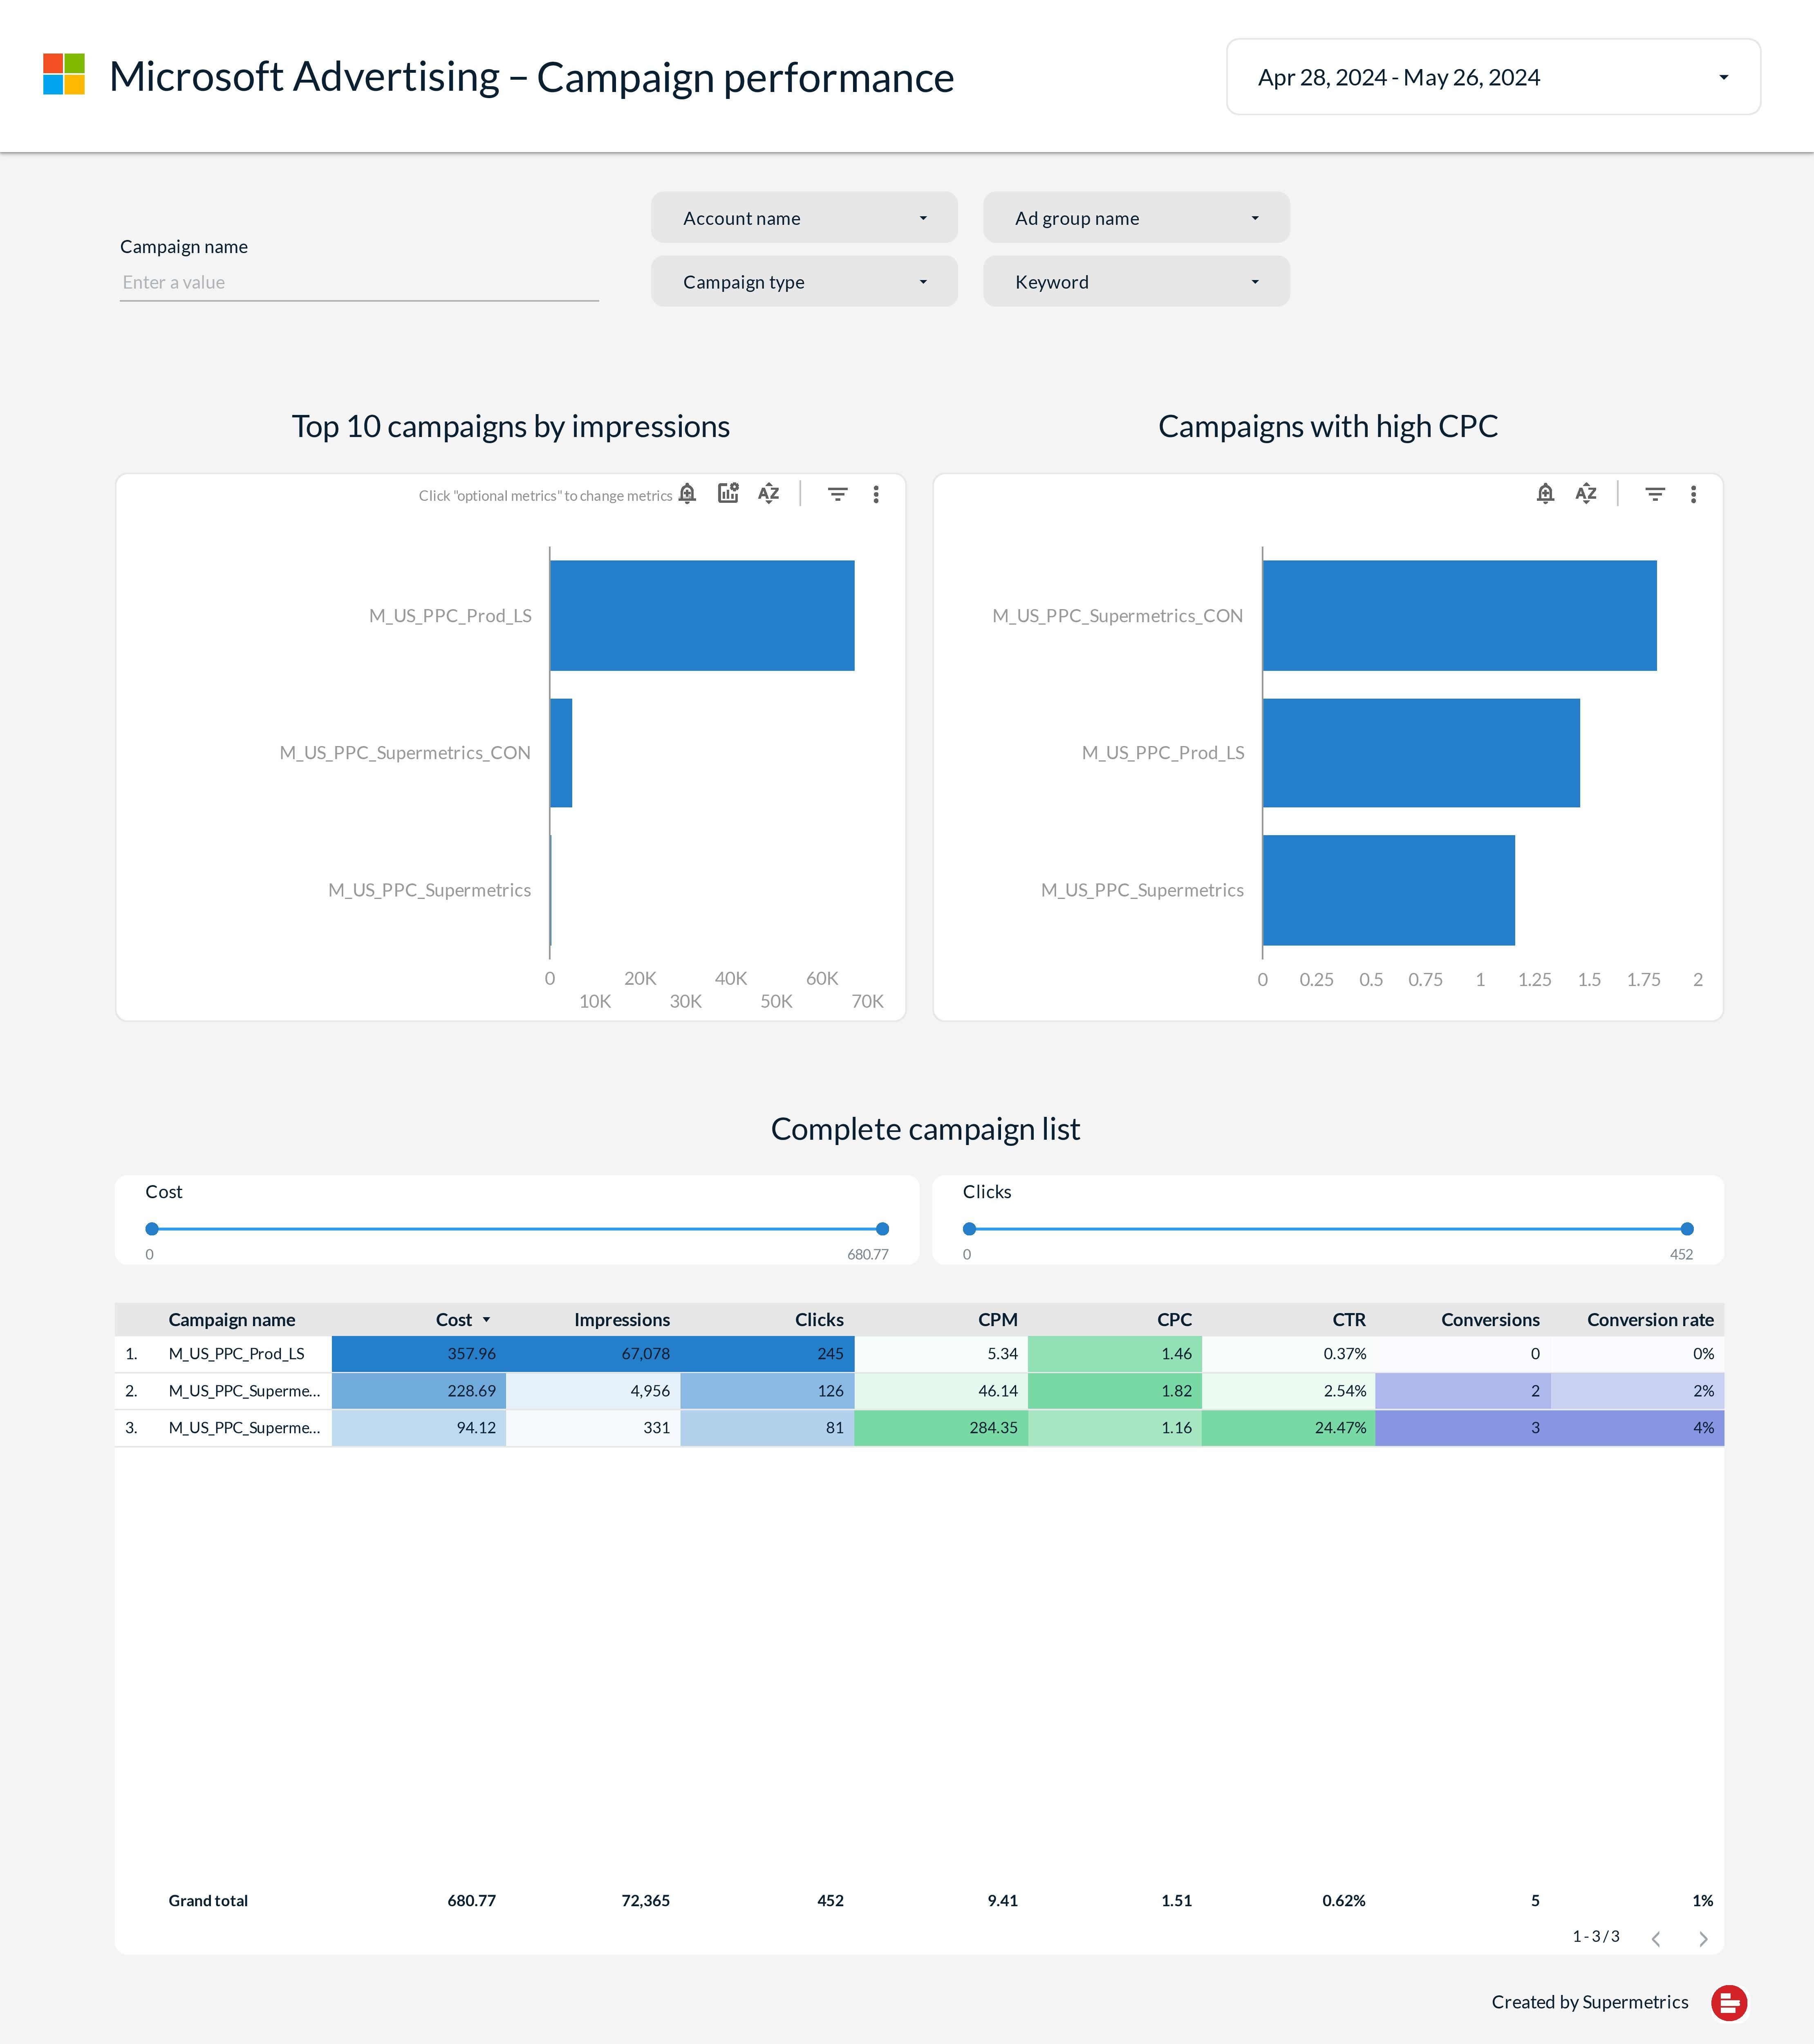Click the Cost slider right handle

(882, 1229)
